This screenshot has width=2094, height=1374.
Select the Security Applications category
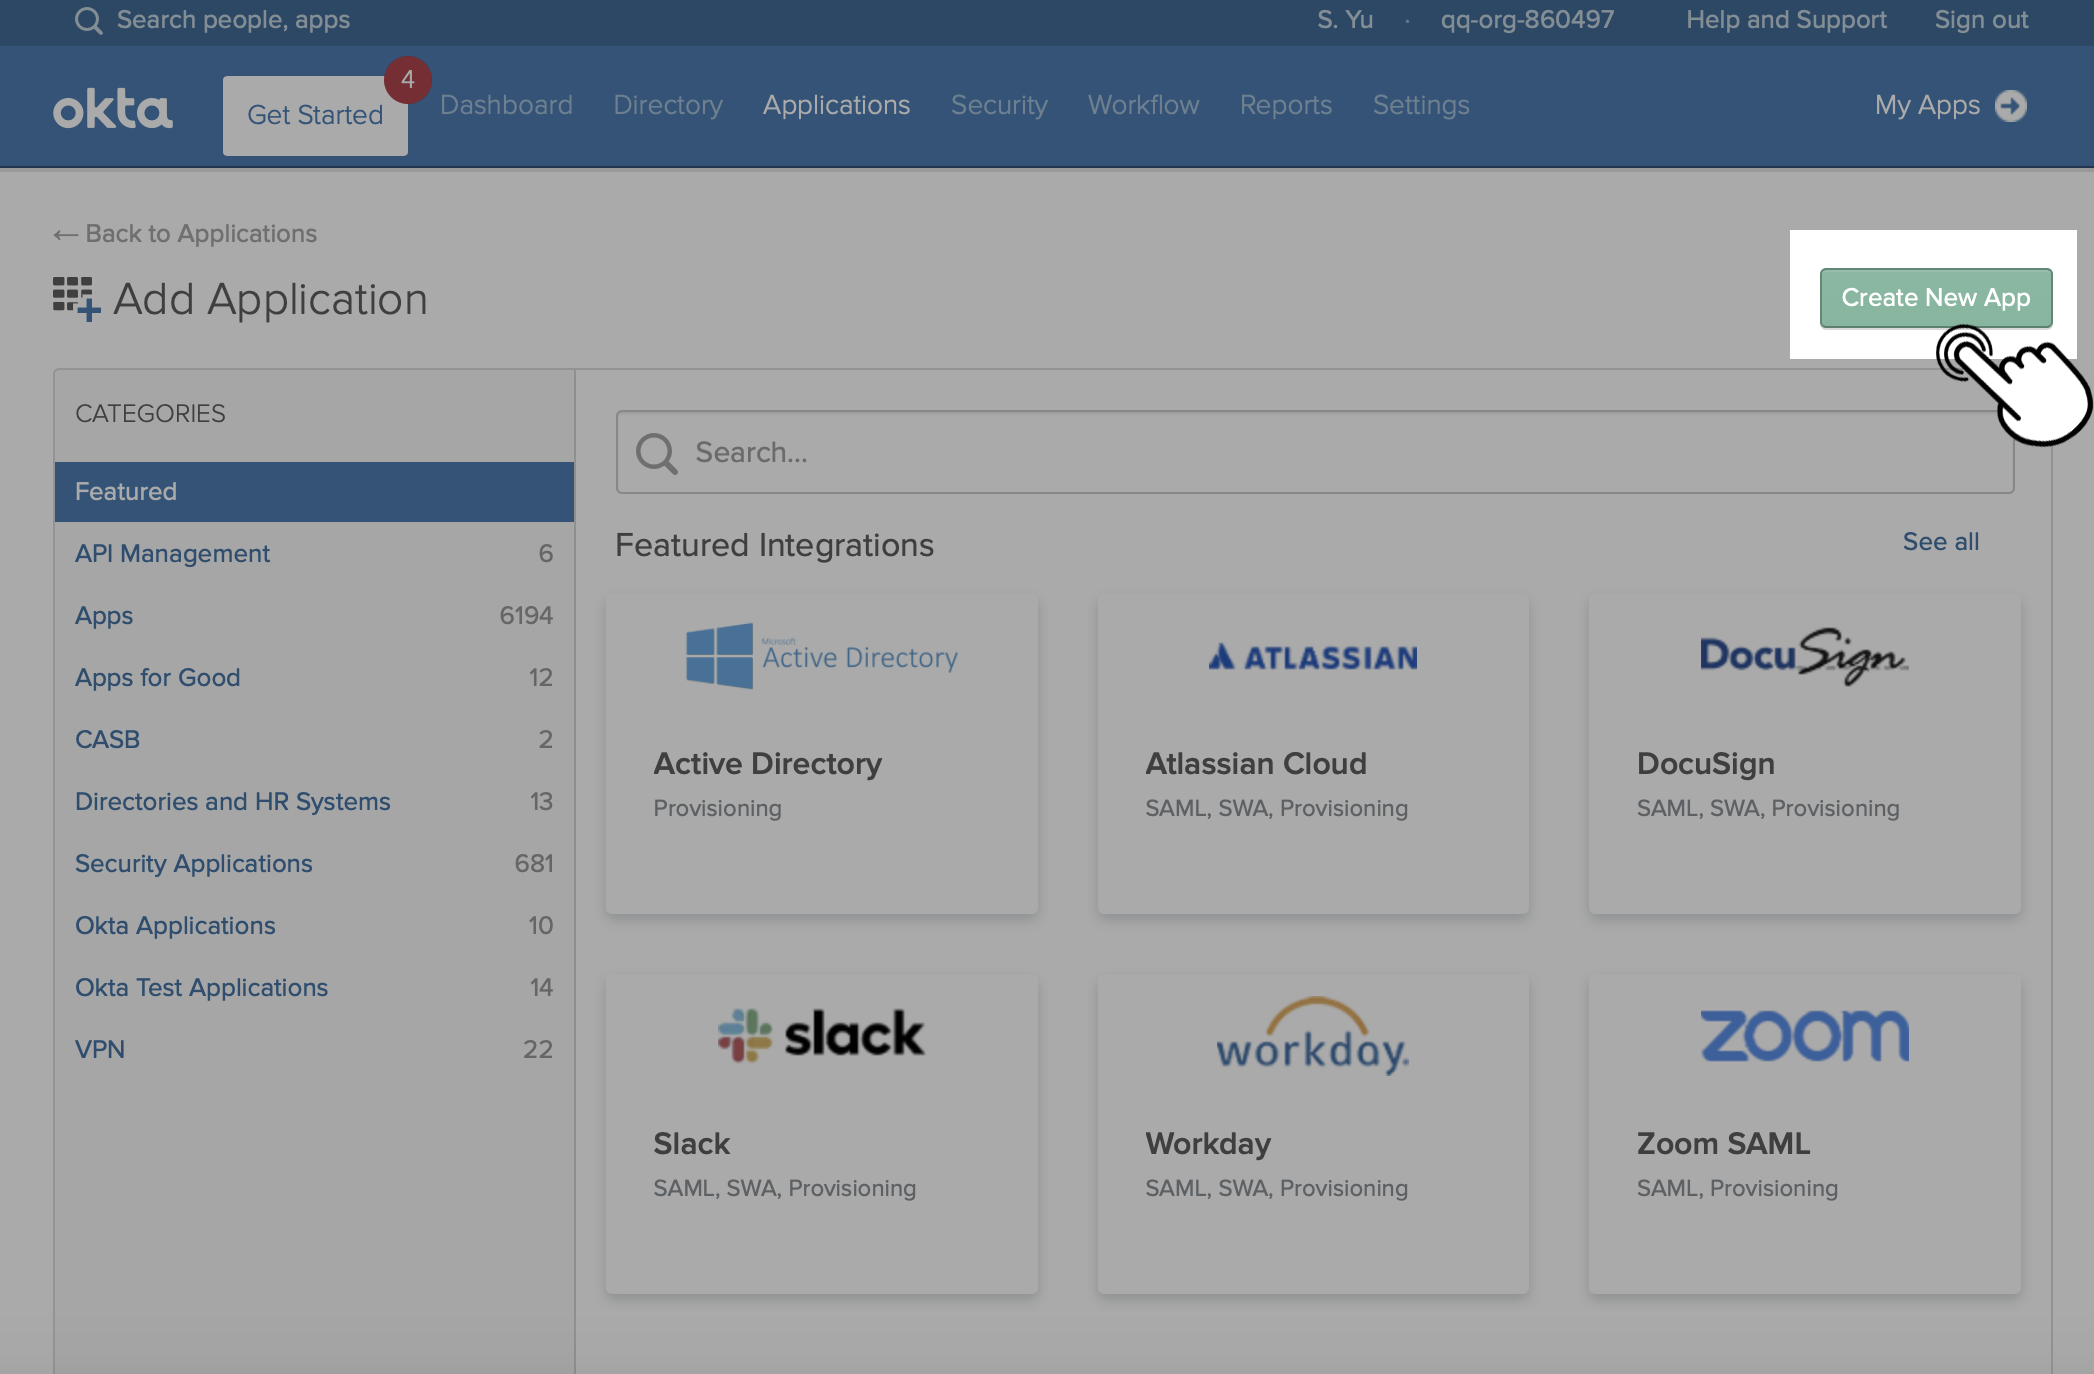pos(193,863)
